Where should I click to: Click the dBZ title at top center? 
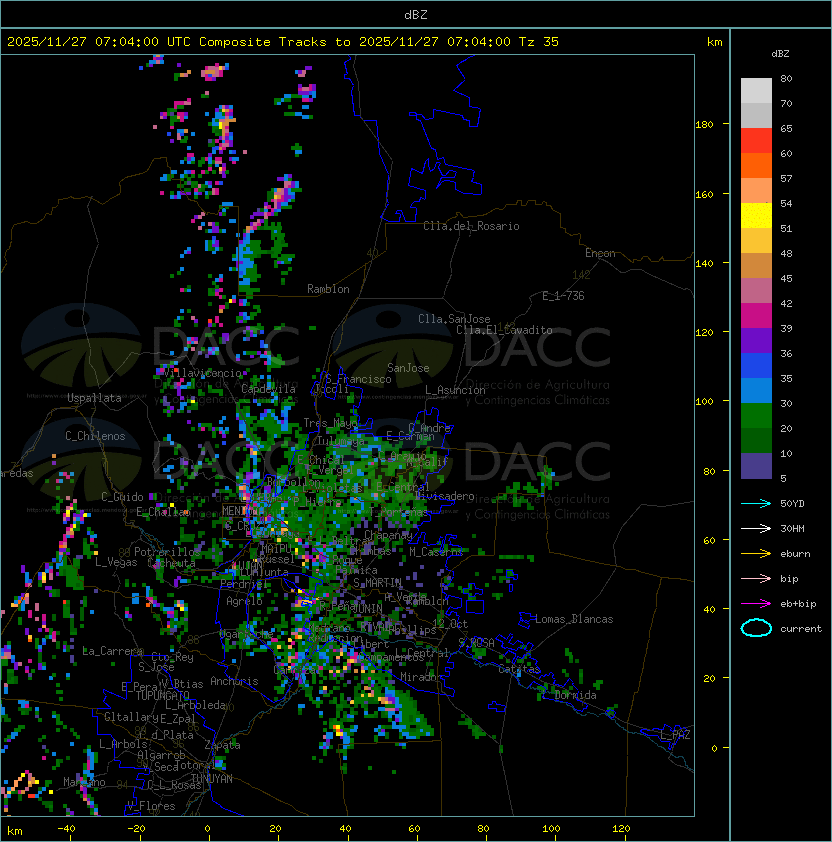(416, 14)
